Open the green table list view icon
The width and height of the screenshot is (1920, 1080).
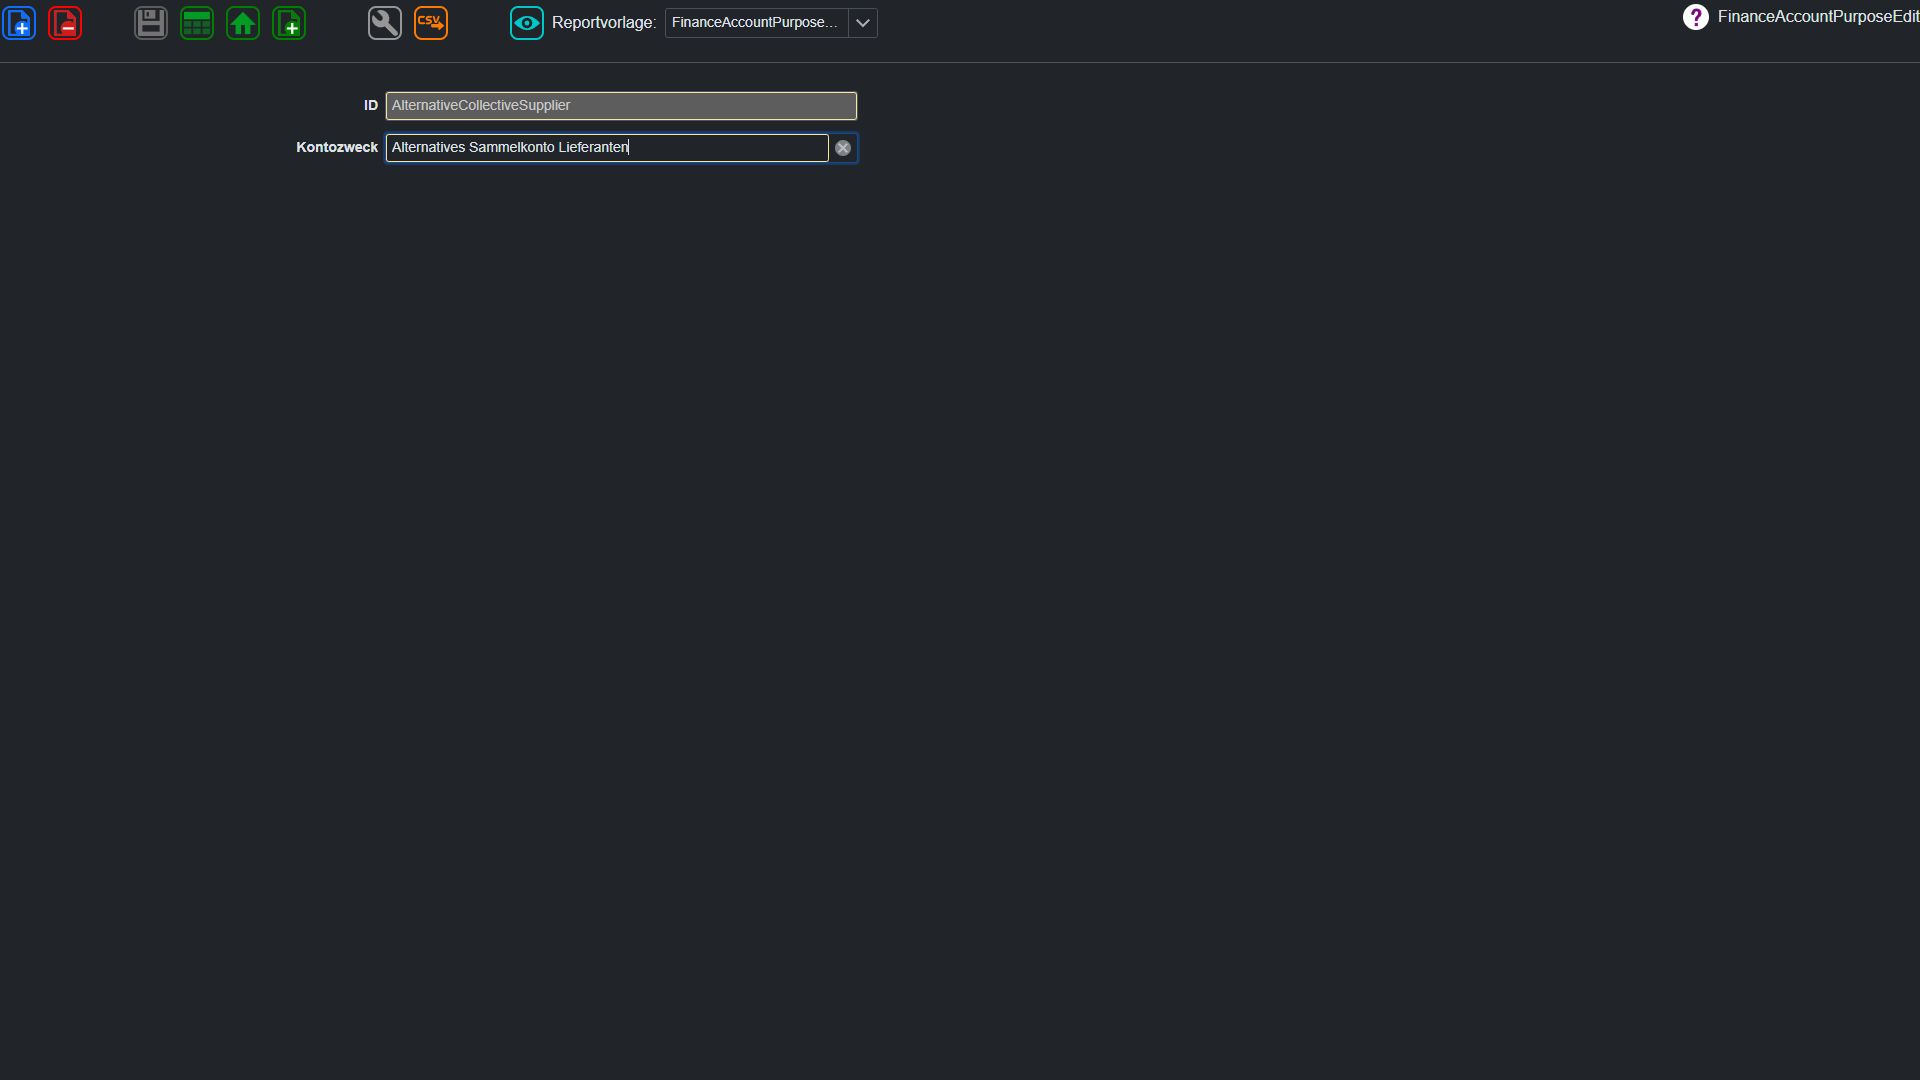(197, 23)
